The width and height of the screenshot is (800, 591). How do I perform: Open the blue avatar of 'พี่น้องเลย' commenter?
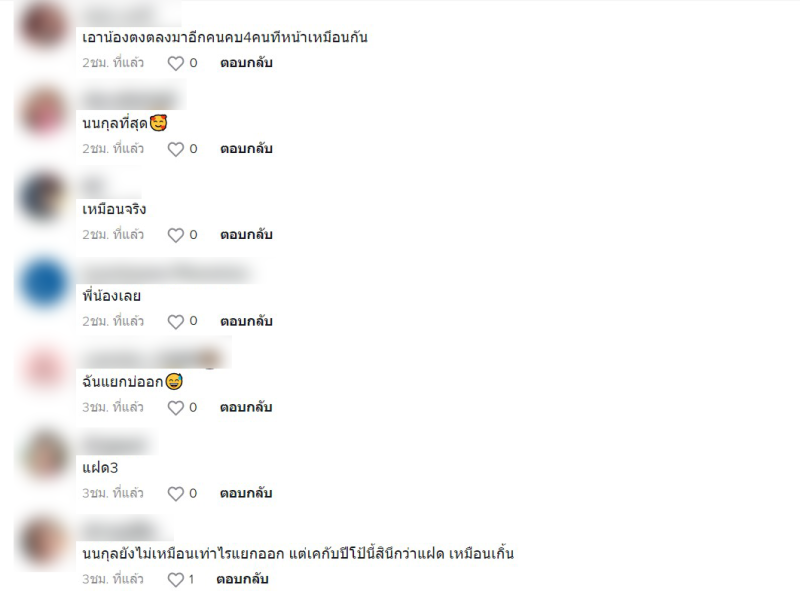point(44,283)
